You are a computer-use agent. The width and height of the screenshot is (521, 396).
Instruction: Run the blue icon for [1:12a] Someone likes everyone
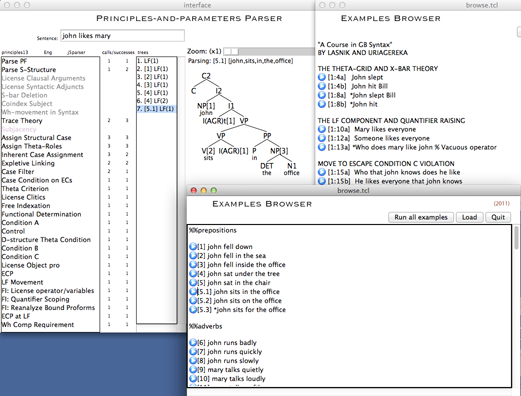322,138
